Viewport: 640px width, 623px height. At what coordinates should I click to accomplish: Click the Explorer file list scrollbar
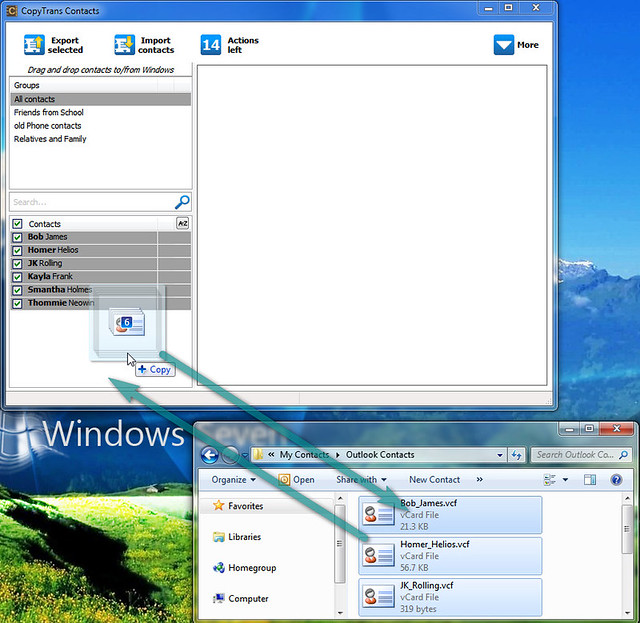627,555
